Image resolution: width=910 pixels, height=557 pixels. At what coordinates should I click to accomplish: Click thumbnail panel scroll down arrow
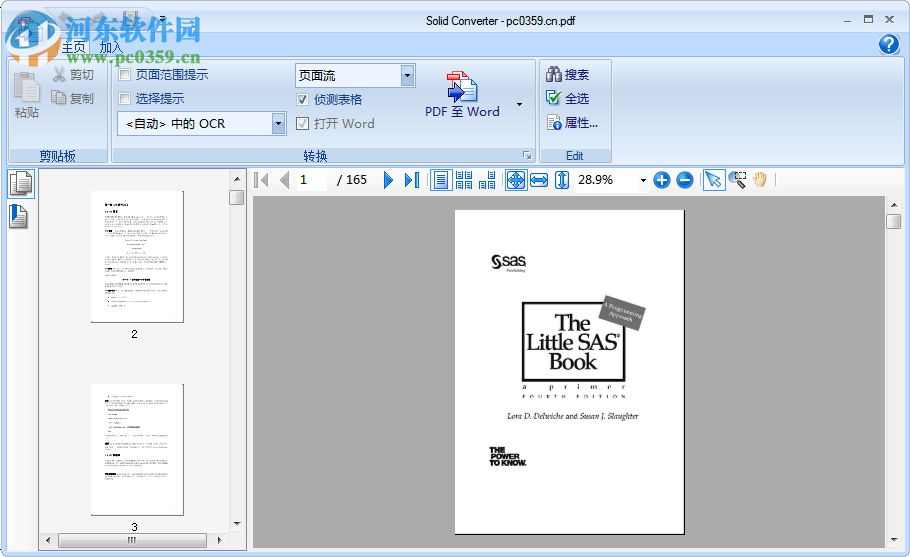click(x=237, y=523)
